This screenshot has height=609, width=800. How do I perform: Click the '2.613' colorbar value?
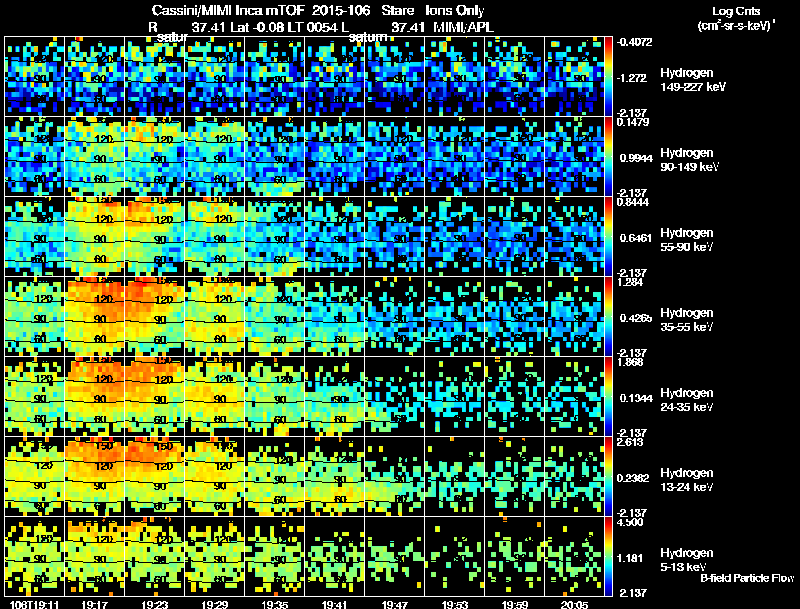pyautogui.click(x=630, y=443)
